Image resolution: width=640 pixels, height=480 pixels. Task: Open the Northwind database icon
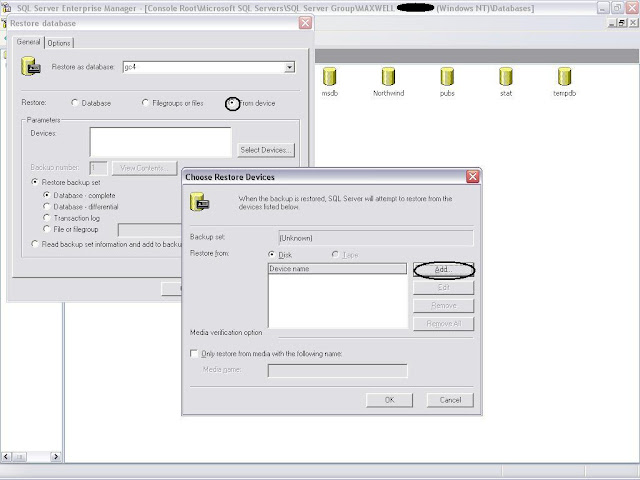tap(388, 77)
